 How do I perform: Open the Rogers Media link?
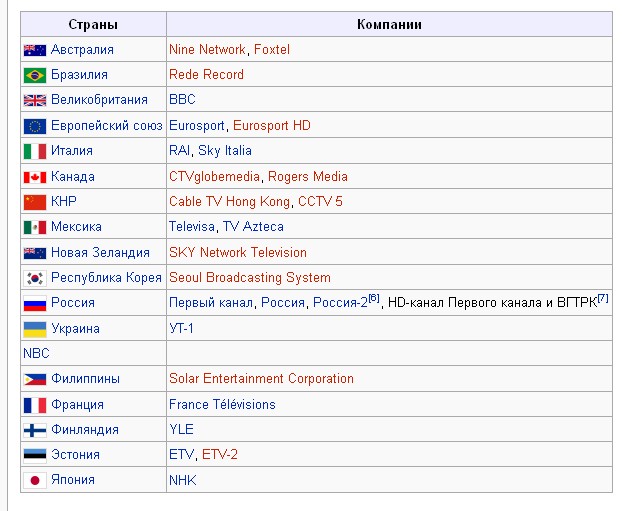(x=307, y=177)
